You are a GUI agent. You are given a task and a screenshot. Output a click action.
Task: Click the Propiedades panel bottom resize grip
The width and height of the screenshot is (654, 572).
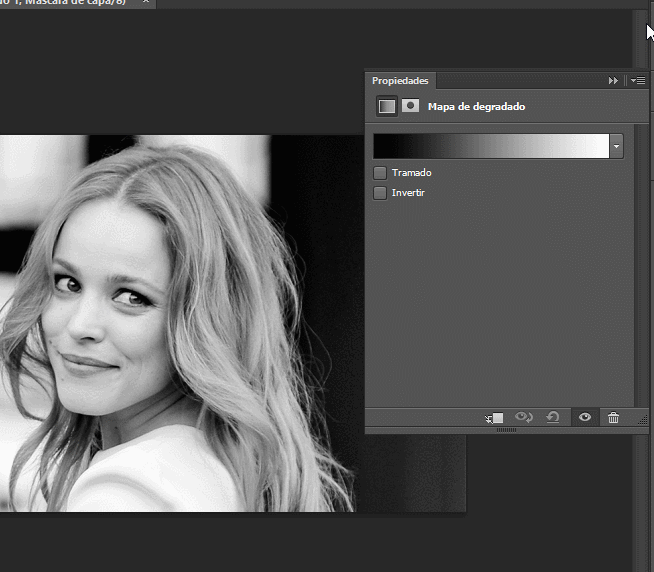coord(506,430)
